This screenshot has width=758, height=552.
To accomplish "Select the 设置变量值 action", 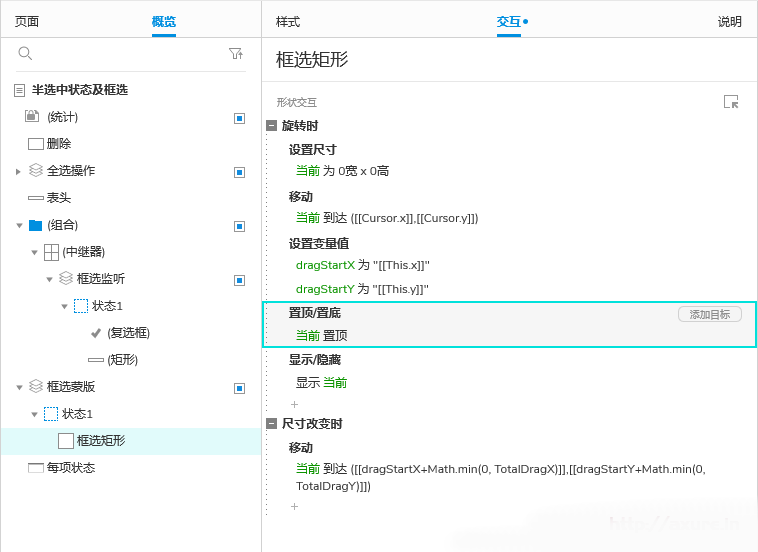I will (x=319, y=244).
